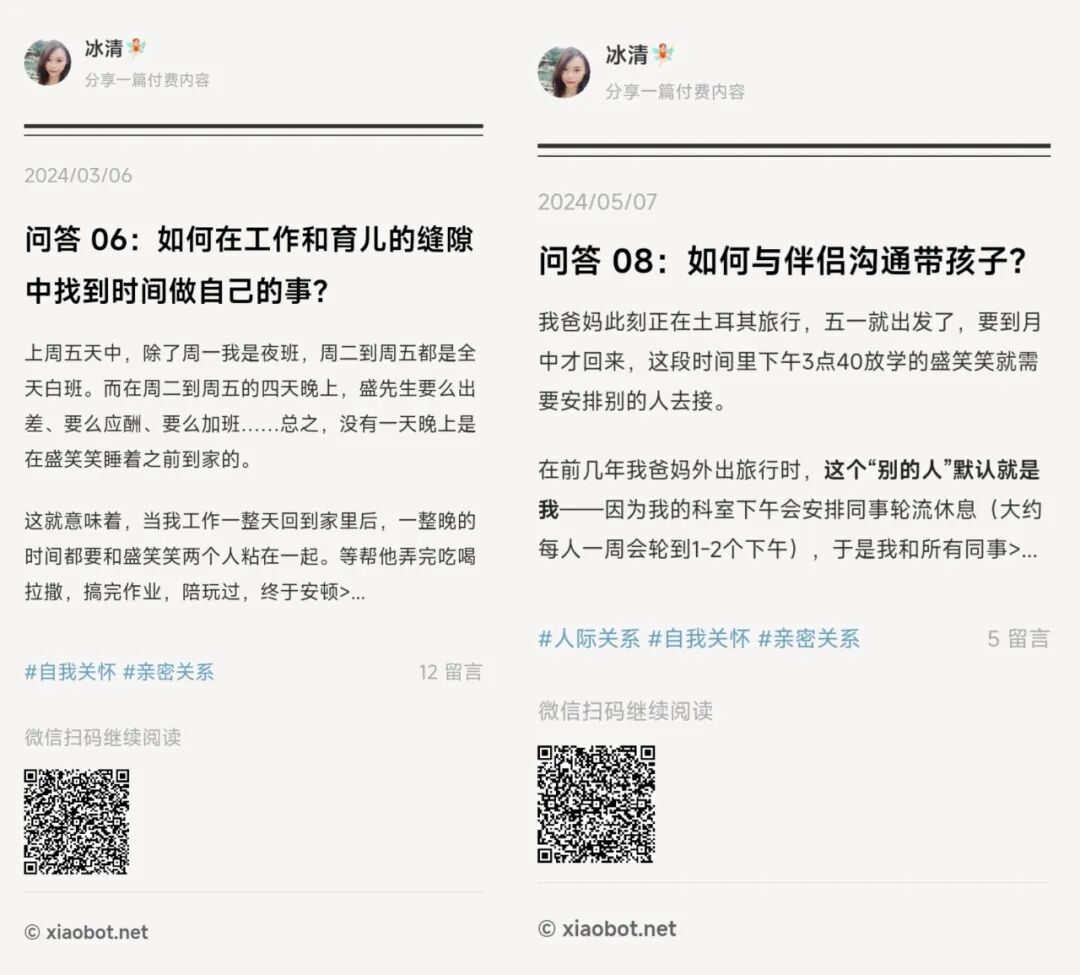Click 微信扫码继续阅读 on the 问答 08 card
The height and width of the screenshot is (975, 1080).
[625, 711]
